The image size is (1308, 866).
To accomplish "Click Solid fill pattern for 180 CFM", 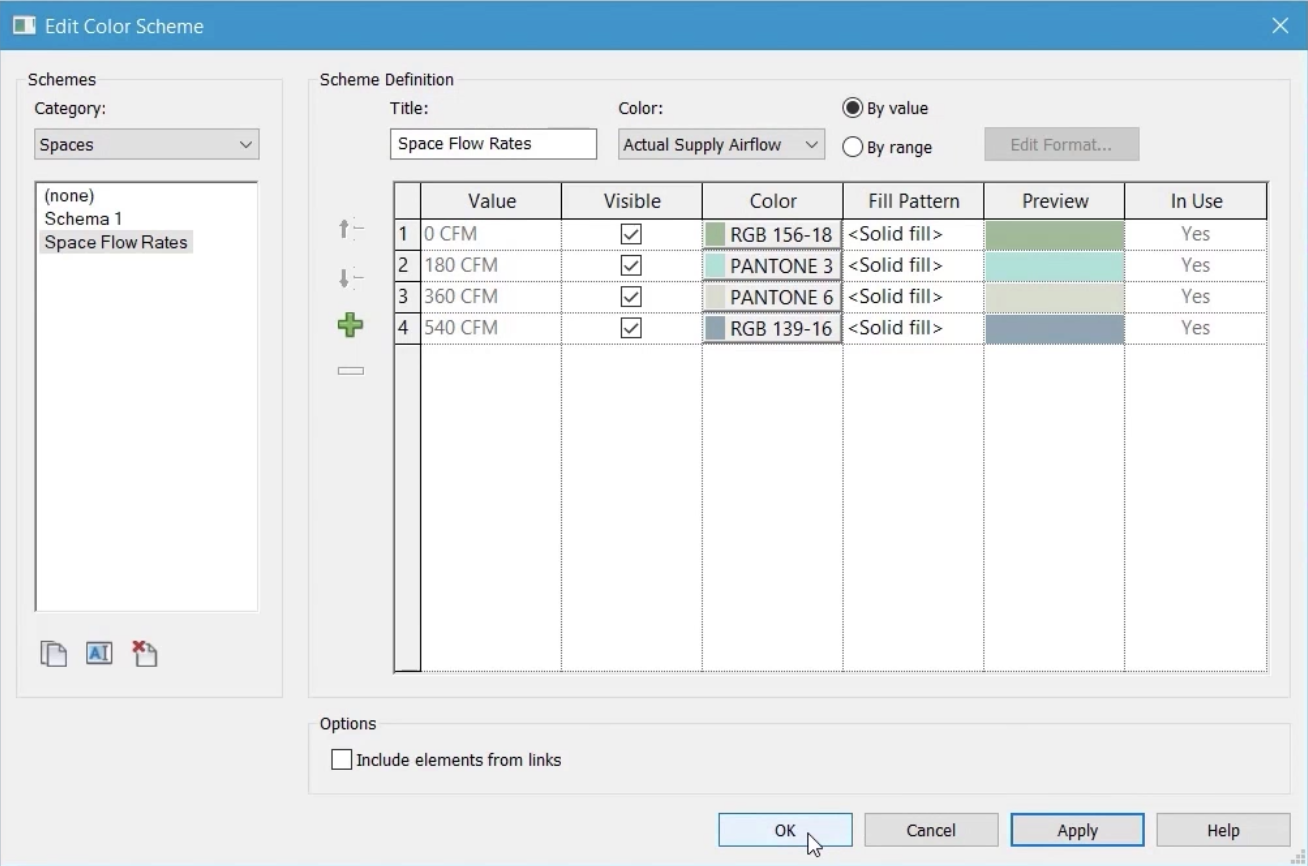I will 913,265.
